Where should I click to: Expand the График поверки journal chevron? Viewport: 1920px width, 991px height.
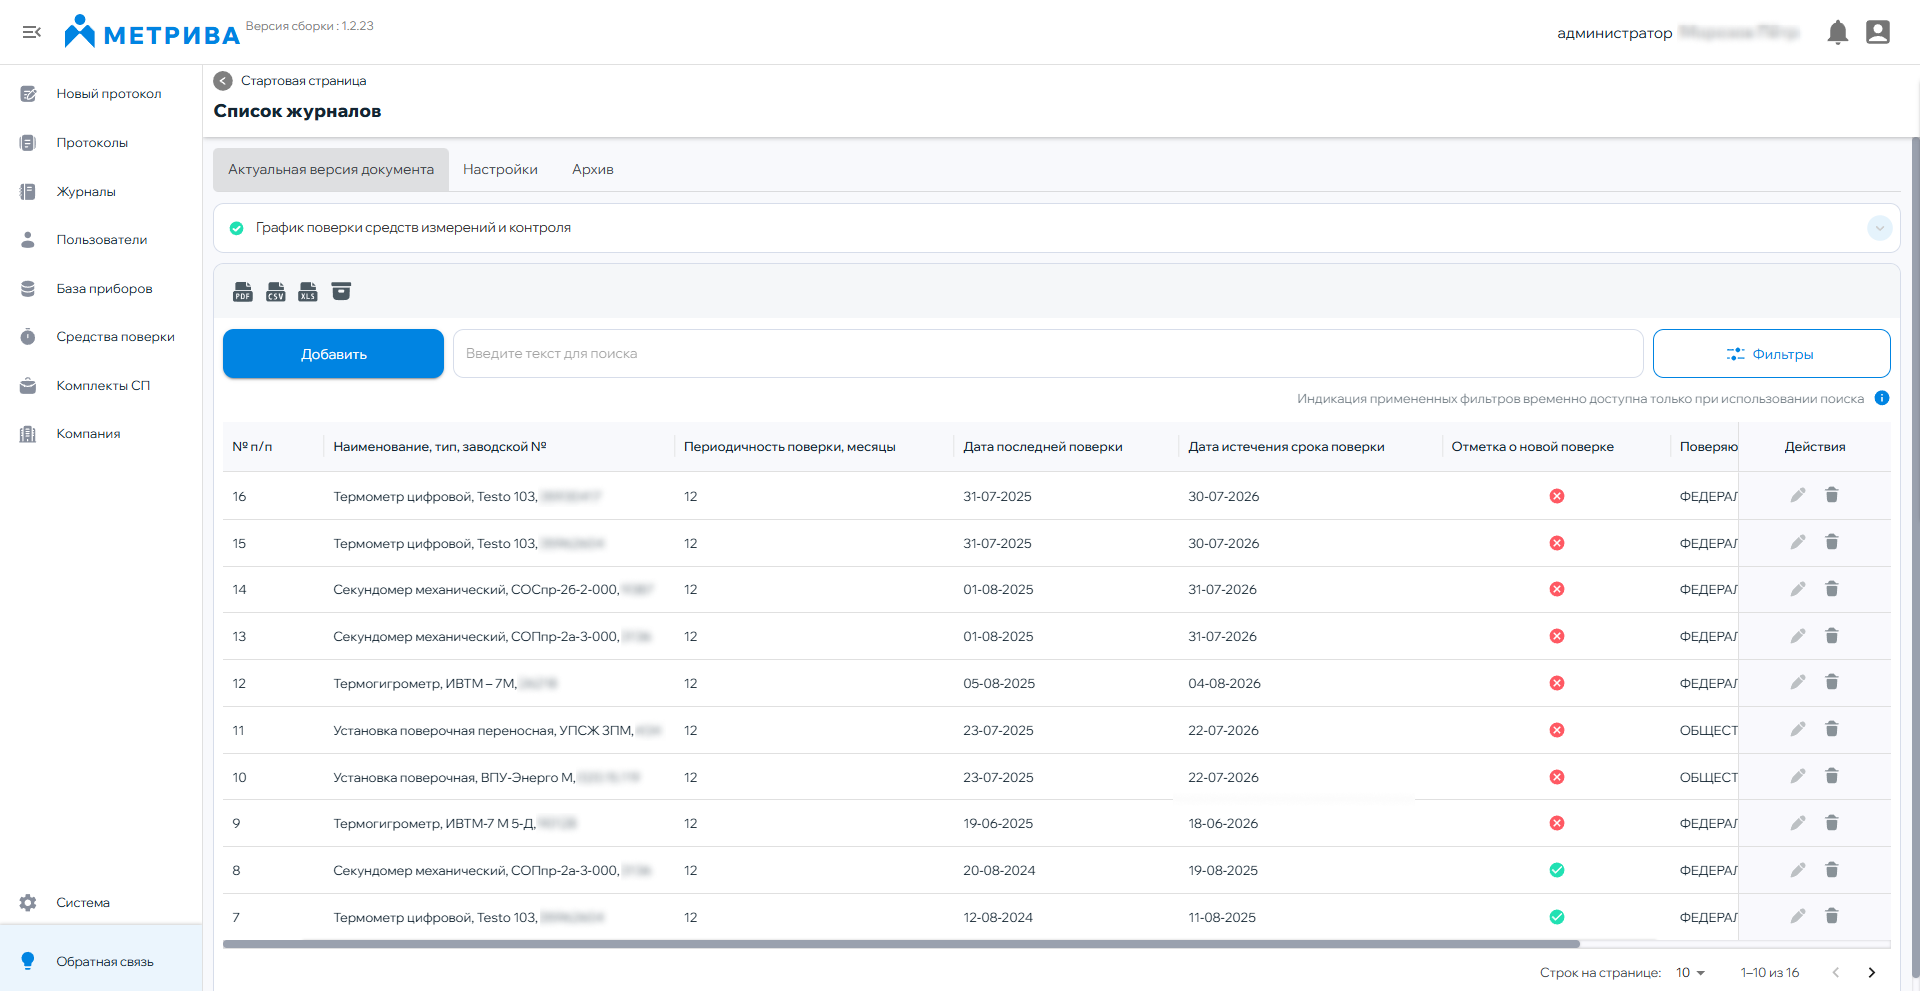[x=1879, y=228]
